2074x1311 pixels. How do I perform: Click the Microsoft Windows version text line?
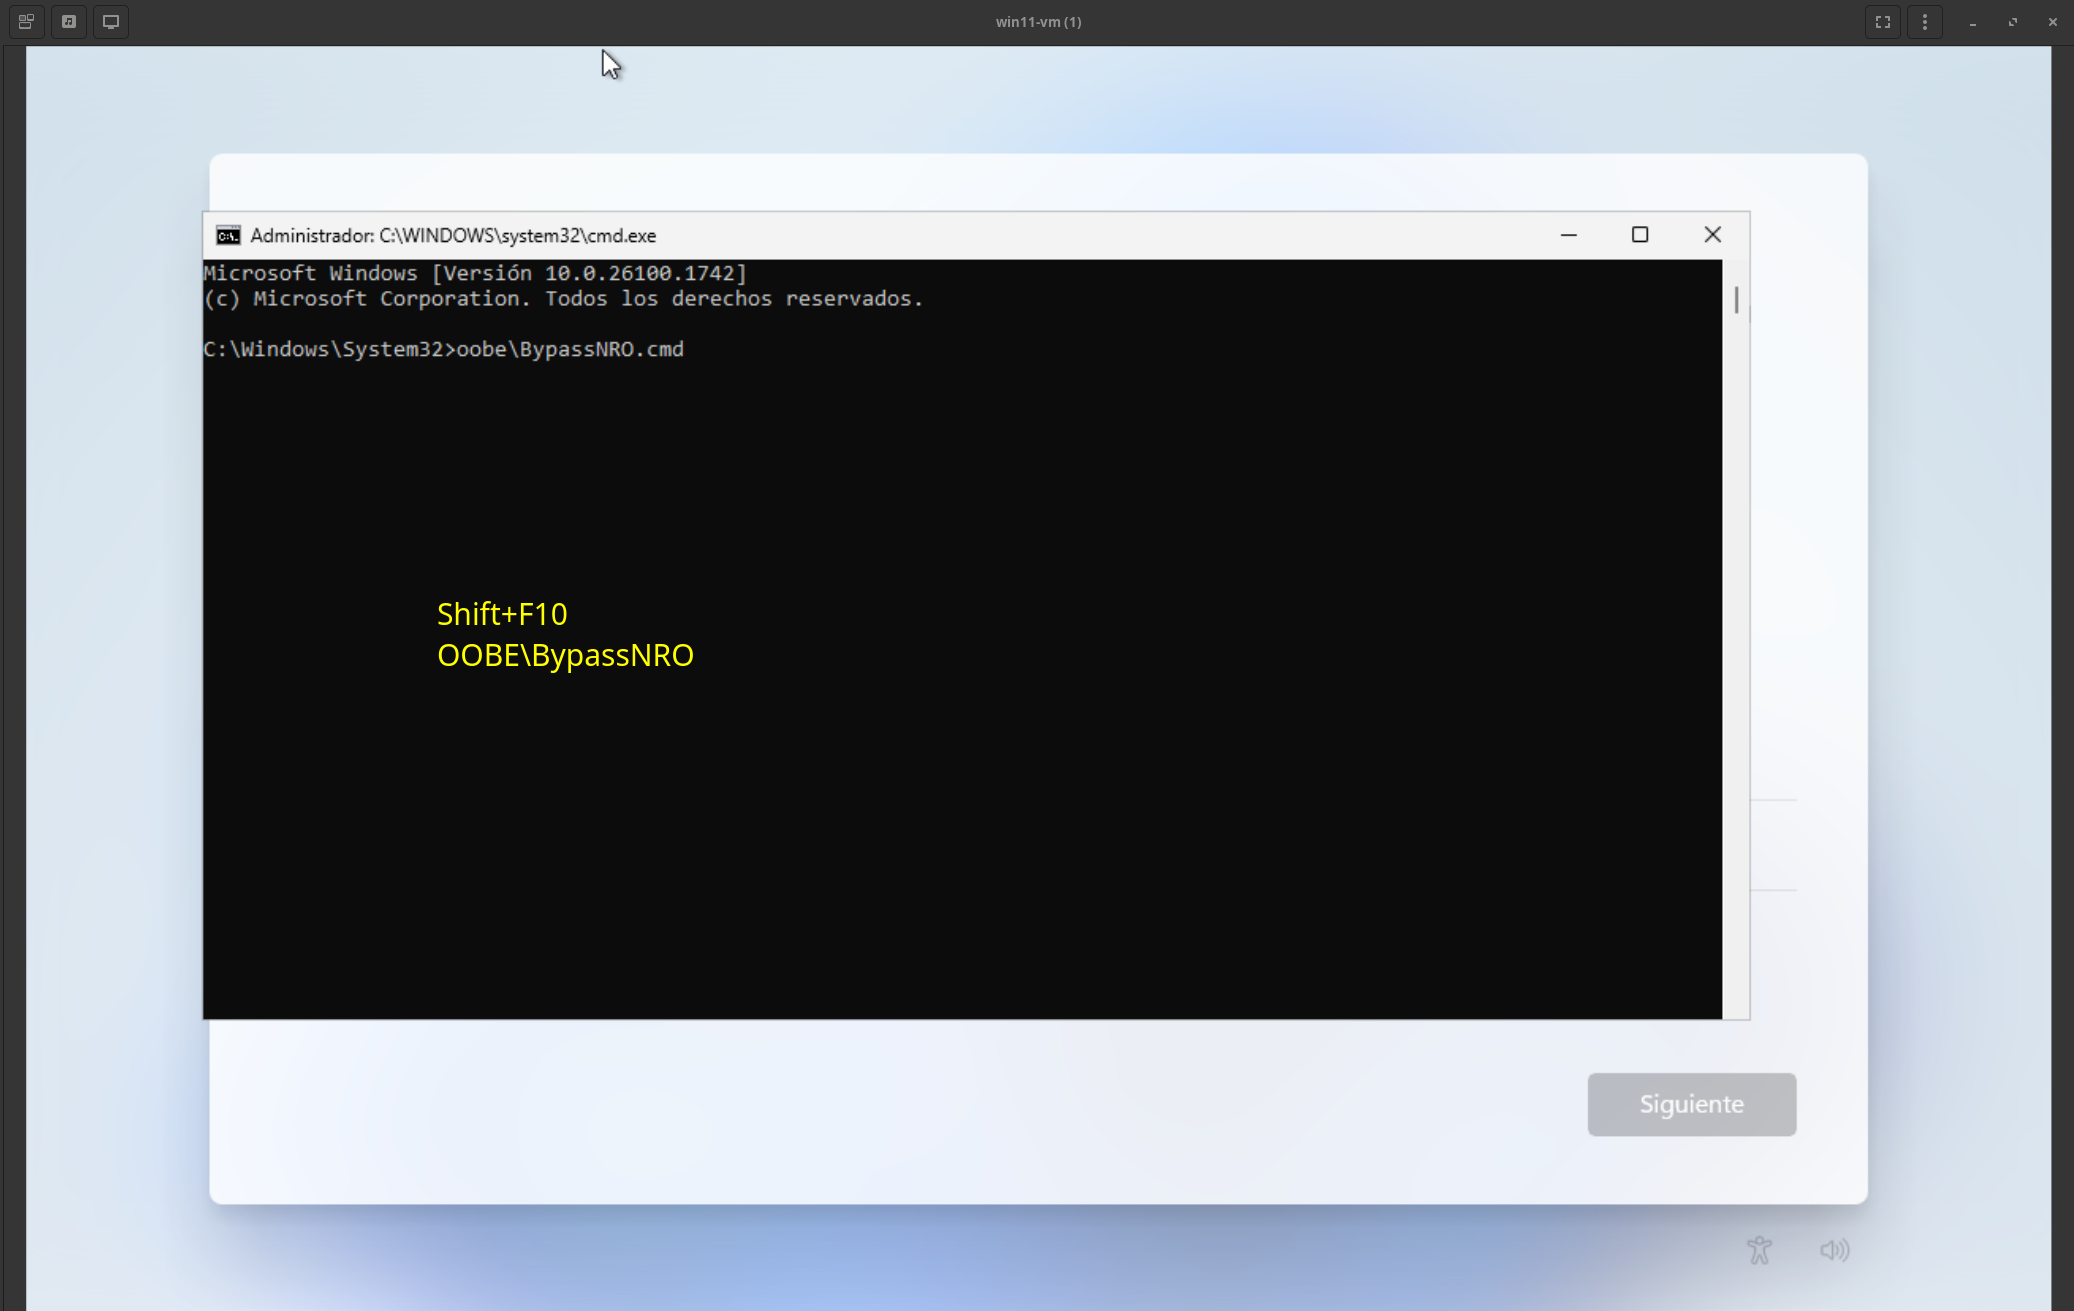click(475, 273)
